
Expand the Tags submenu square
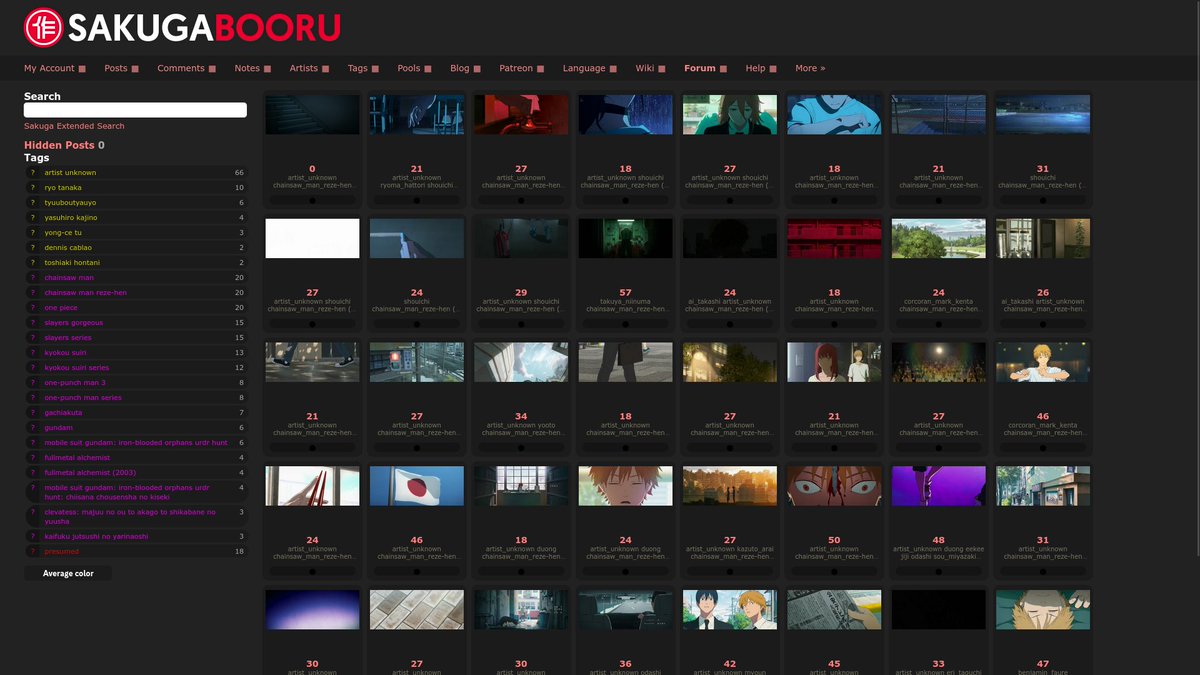pos(375,69)
